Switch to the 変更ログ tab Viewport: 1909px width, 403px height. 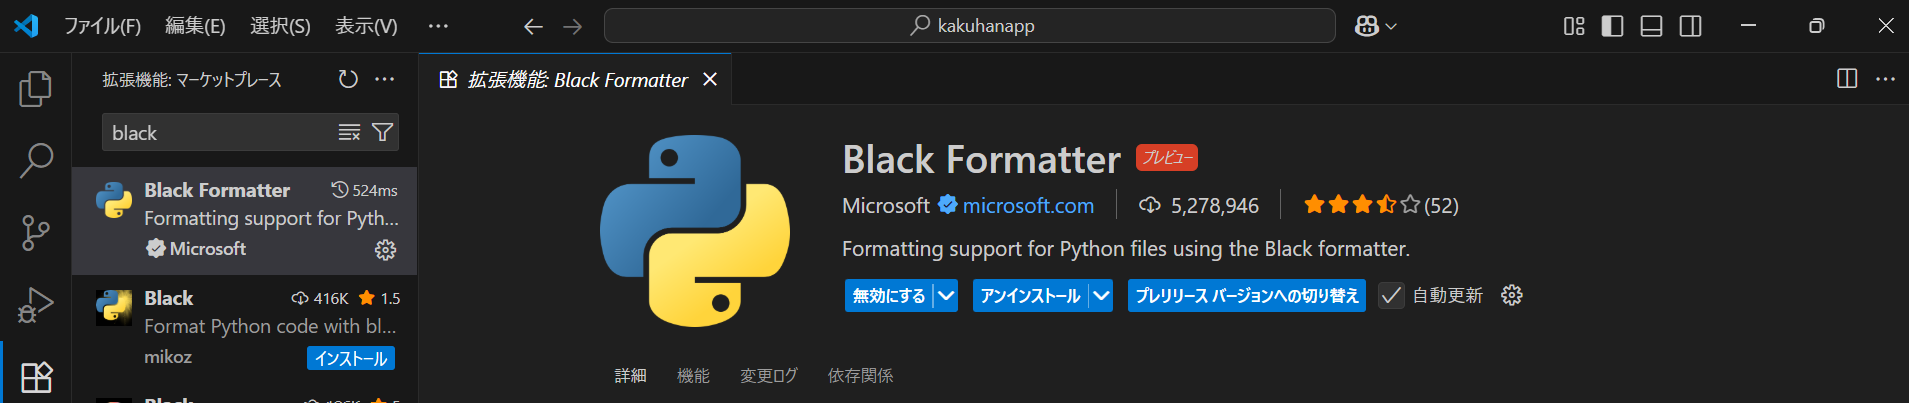pos(768,376)
